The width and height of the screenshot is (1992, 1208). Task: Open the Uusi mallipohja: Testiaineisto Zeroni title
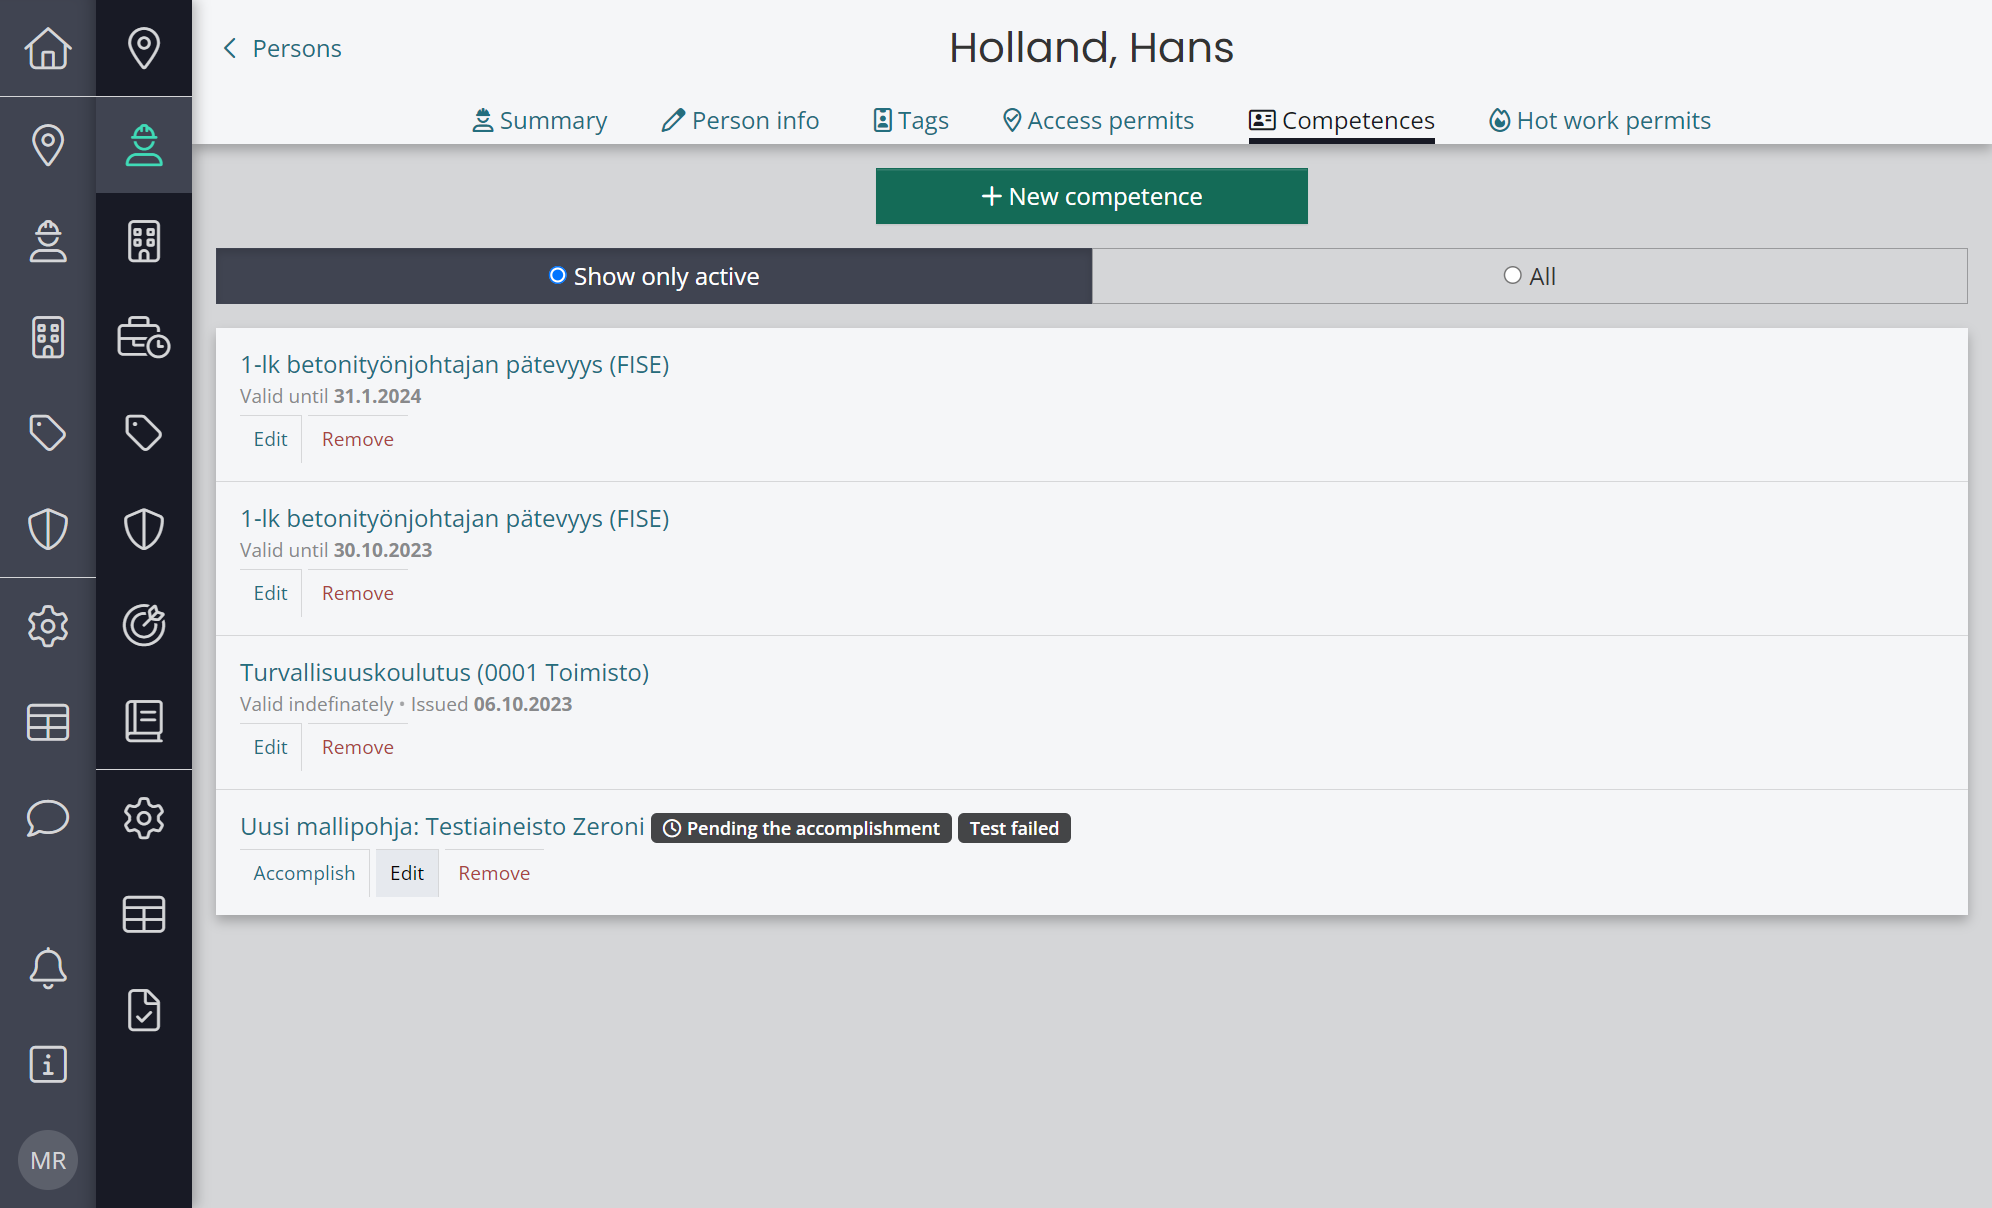442,826
